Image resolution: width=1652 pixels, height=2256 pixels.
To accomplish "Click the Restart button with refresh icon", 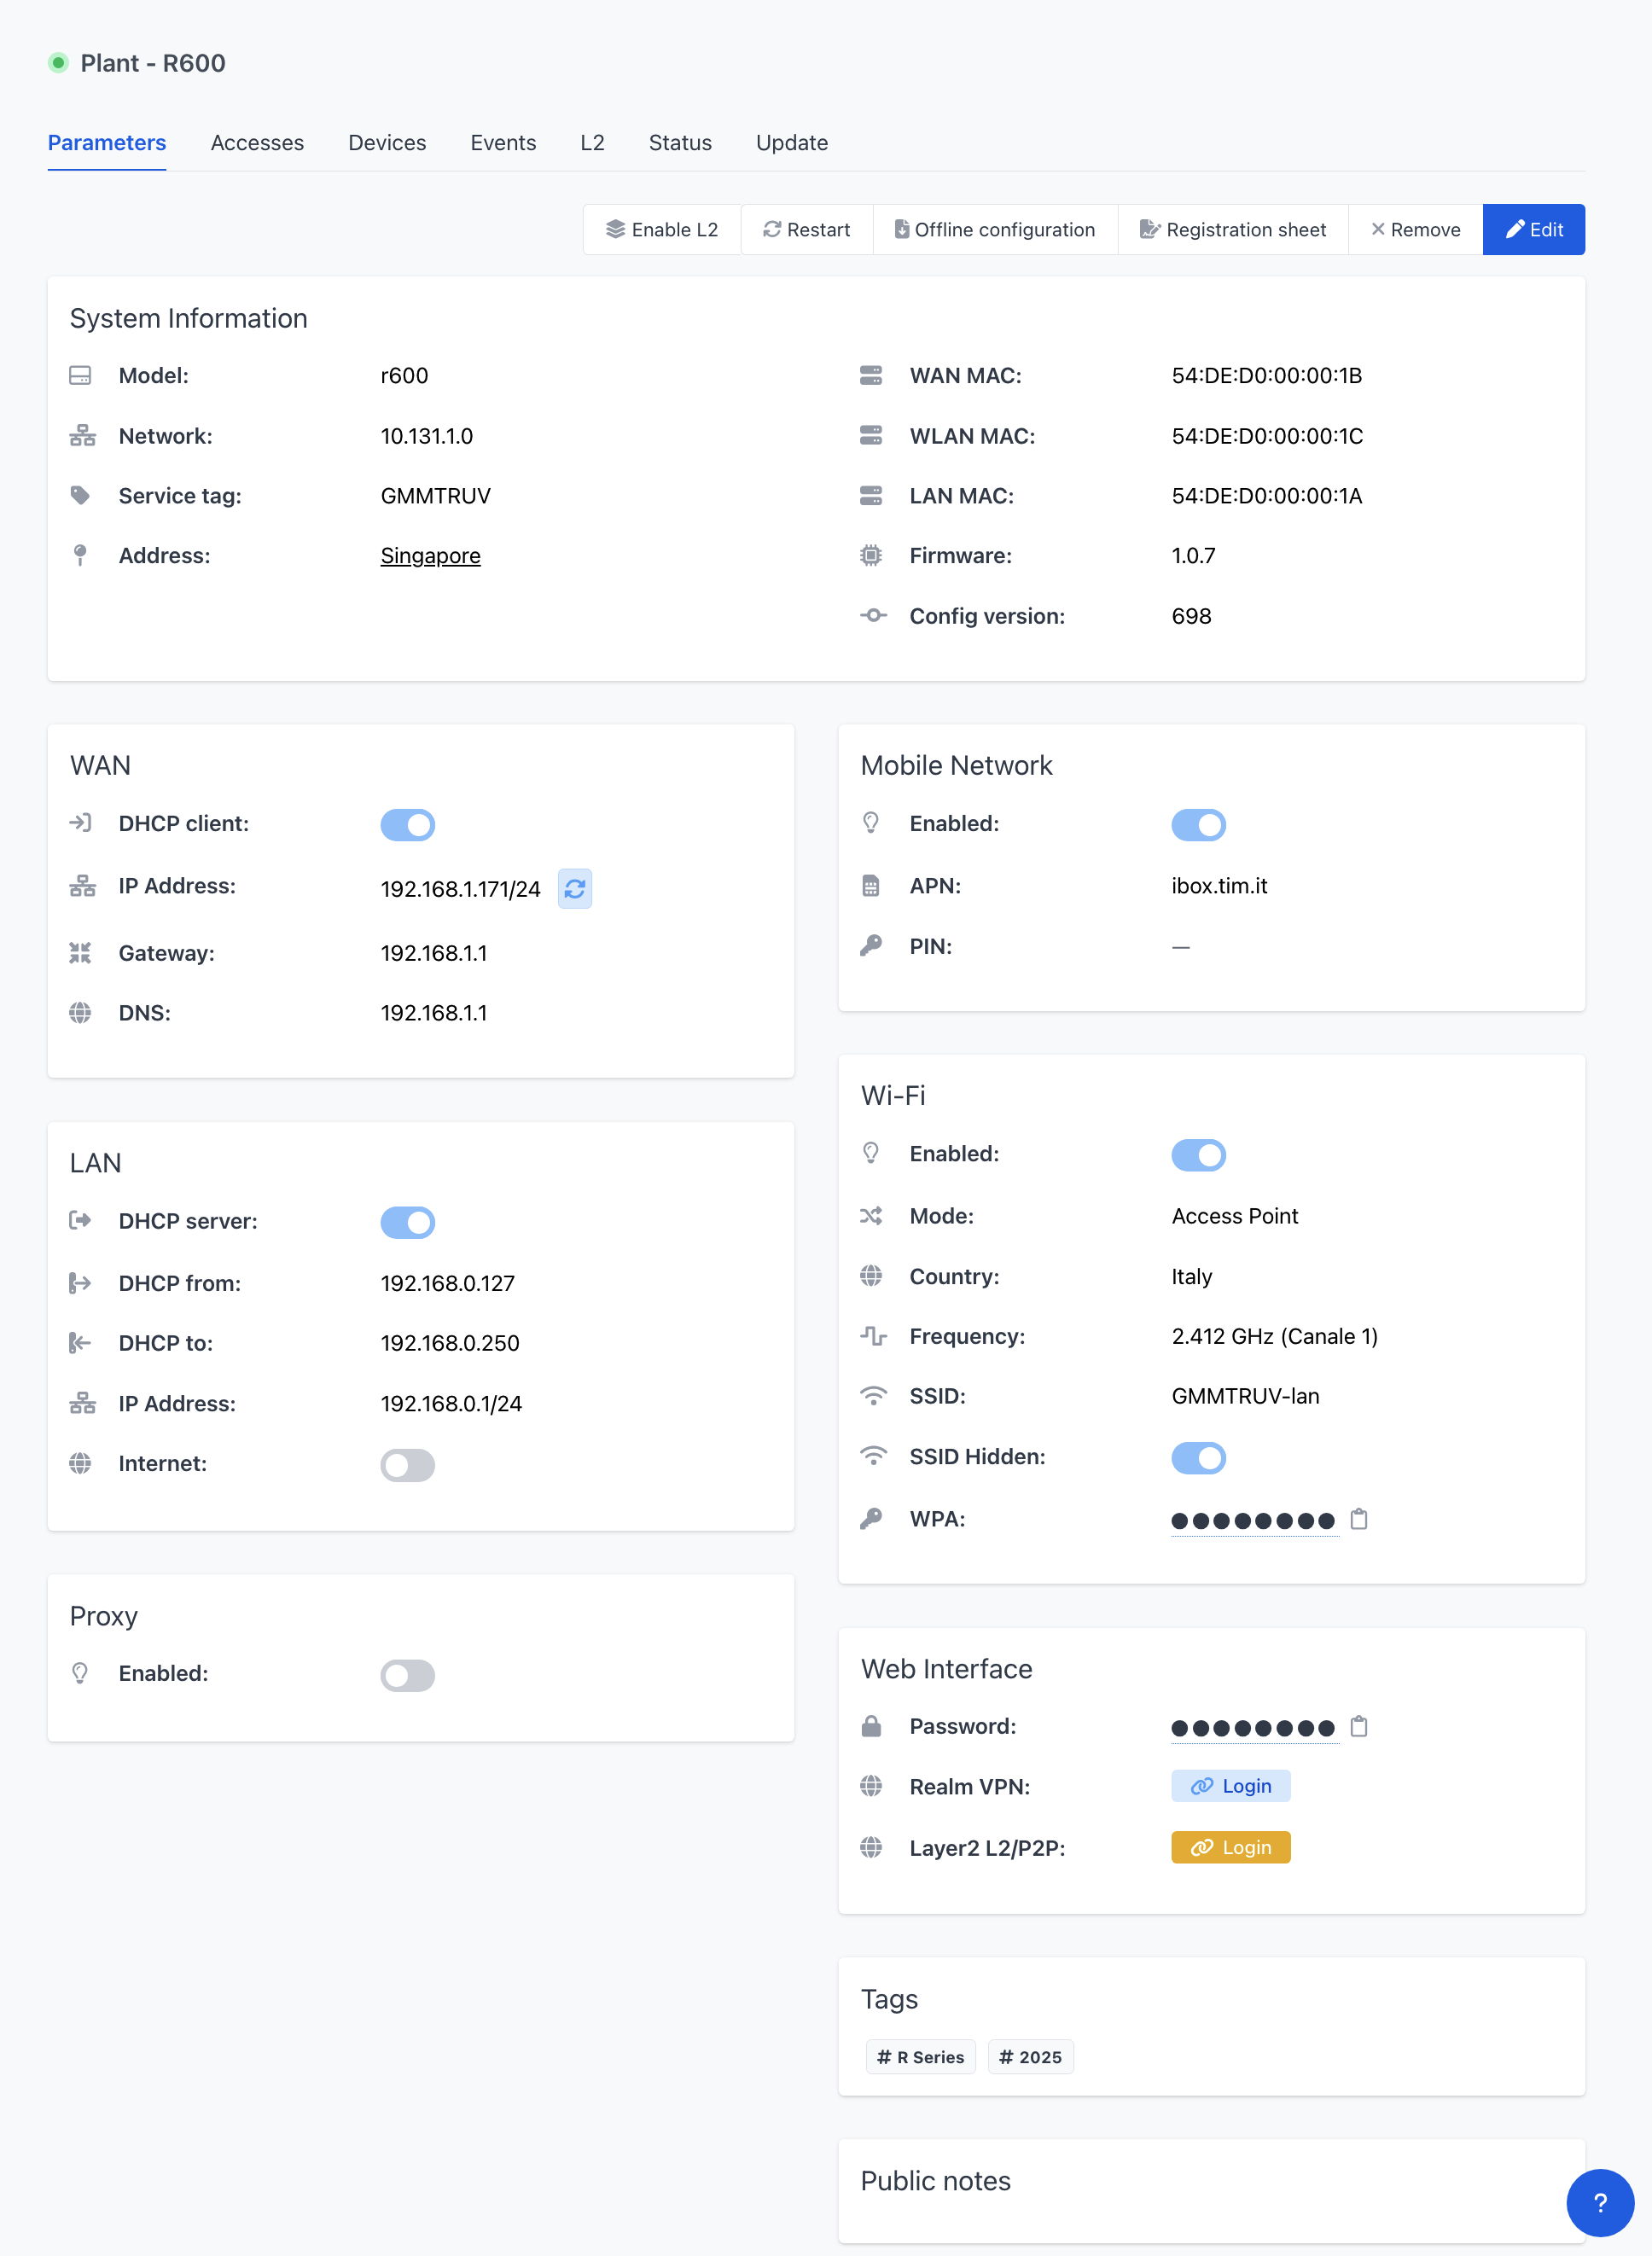I will 806,230.
